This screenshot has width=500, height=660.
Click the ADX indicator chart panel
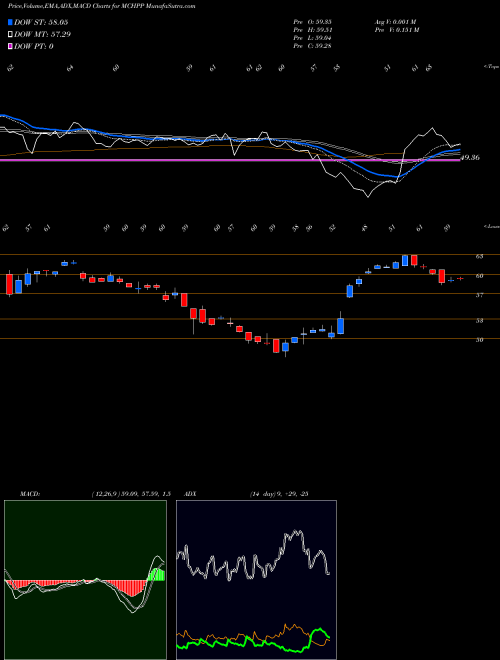pos(256,580)
